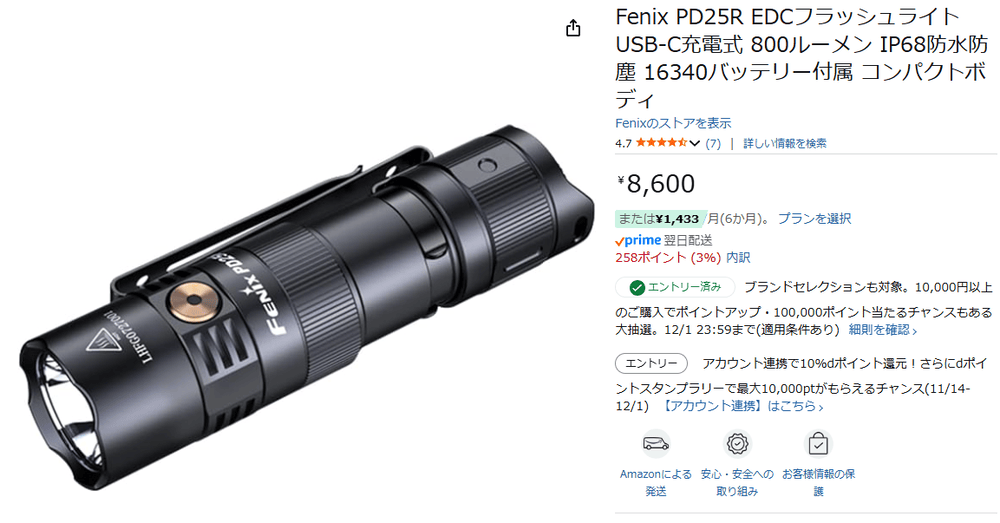The image size is (1000, 523).
Task: Open the 【アカウント連携】はこちら link
Action: click(740, 406)
